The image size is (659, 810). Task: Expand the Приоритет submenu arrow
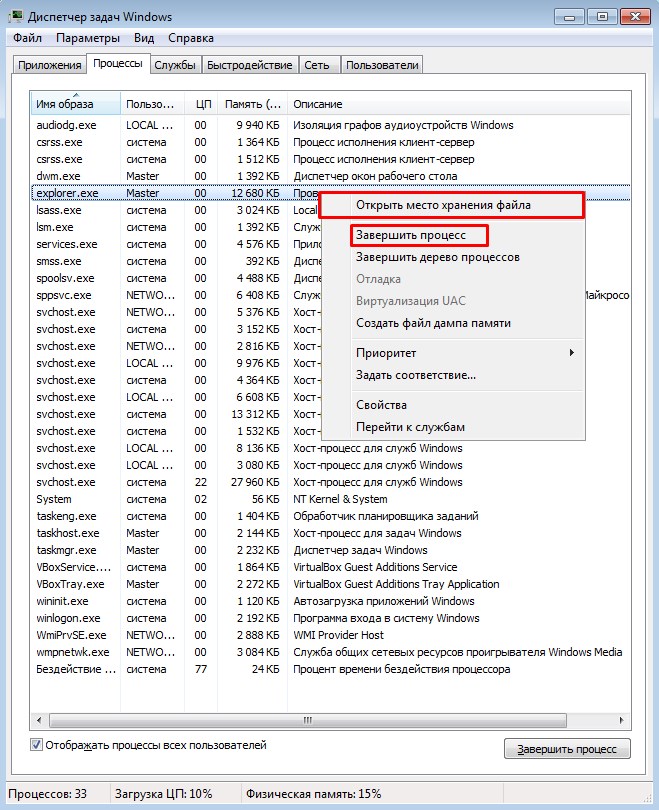pyautogui.click(x=571, y=353)
